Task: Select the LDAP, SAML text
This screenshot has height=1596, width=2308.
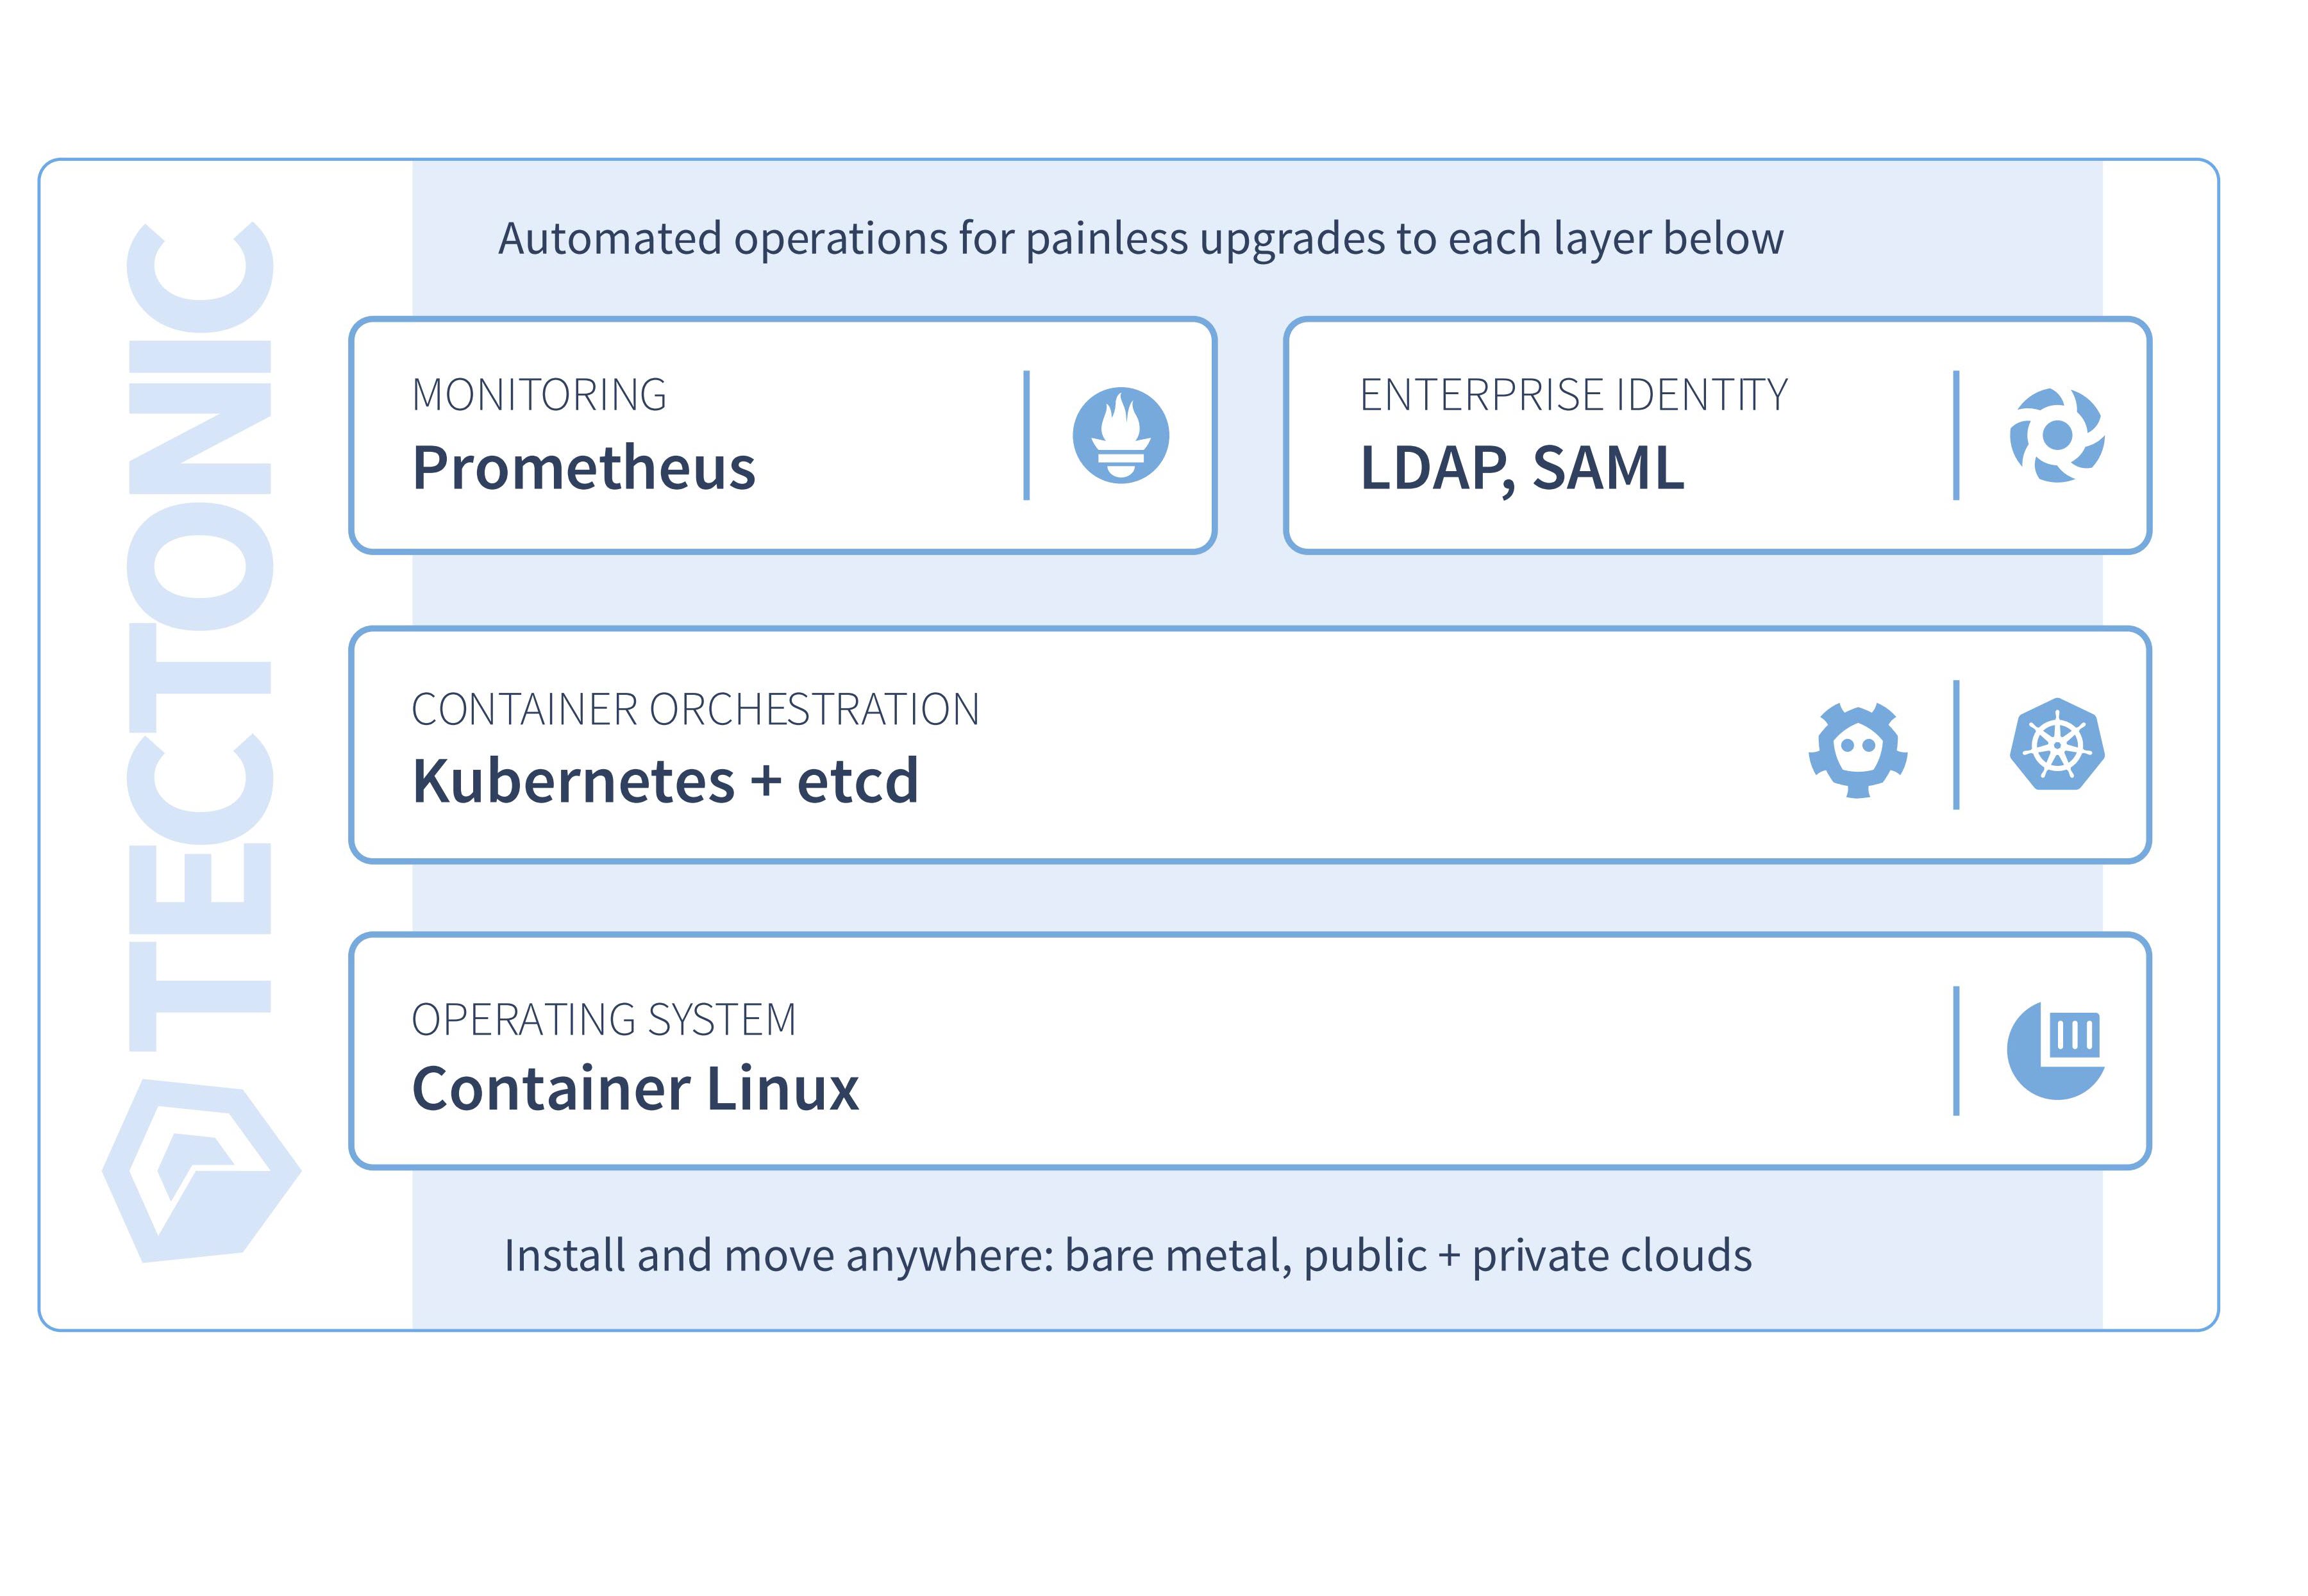Action: point(1521,468)
